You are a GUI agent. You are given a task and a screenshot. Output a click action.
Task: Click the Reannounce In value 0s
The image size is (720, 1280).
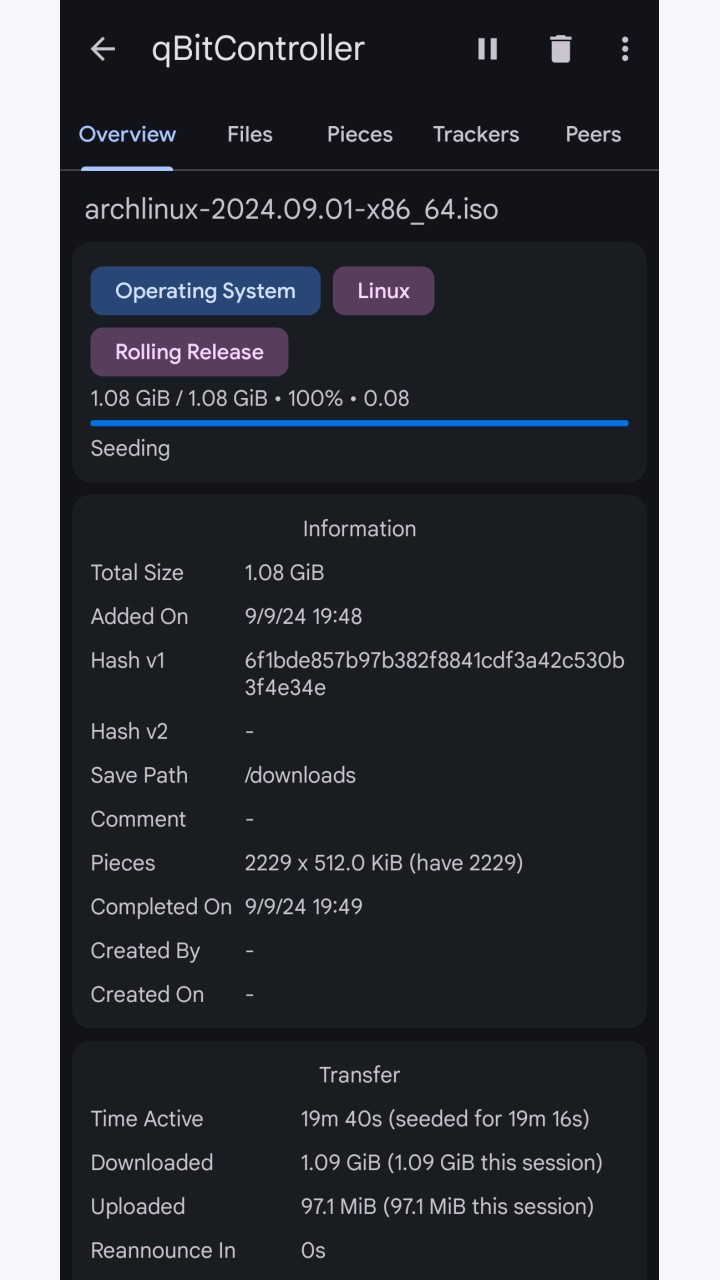coord(313,1251)
